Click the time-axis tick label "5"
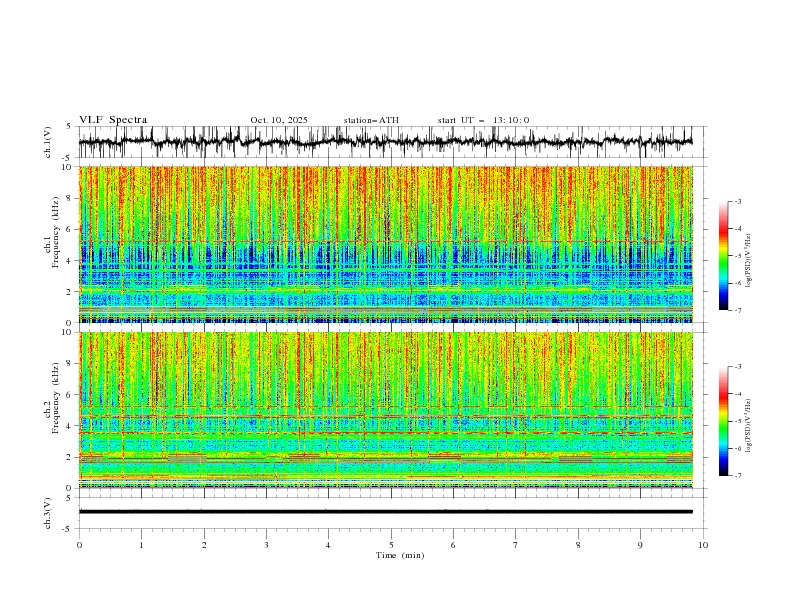This screenshot has width=792, height=612. (x=391, y=545)
